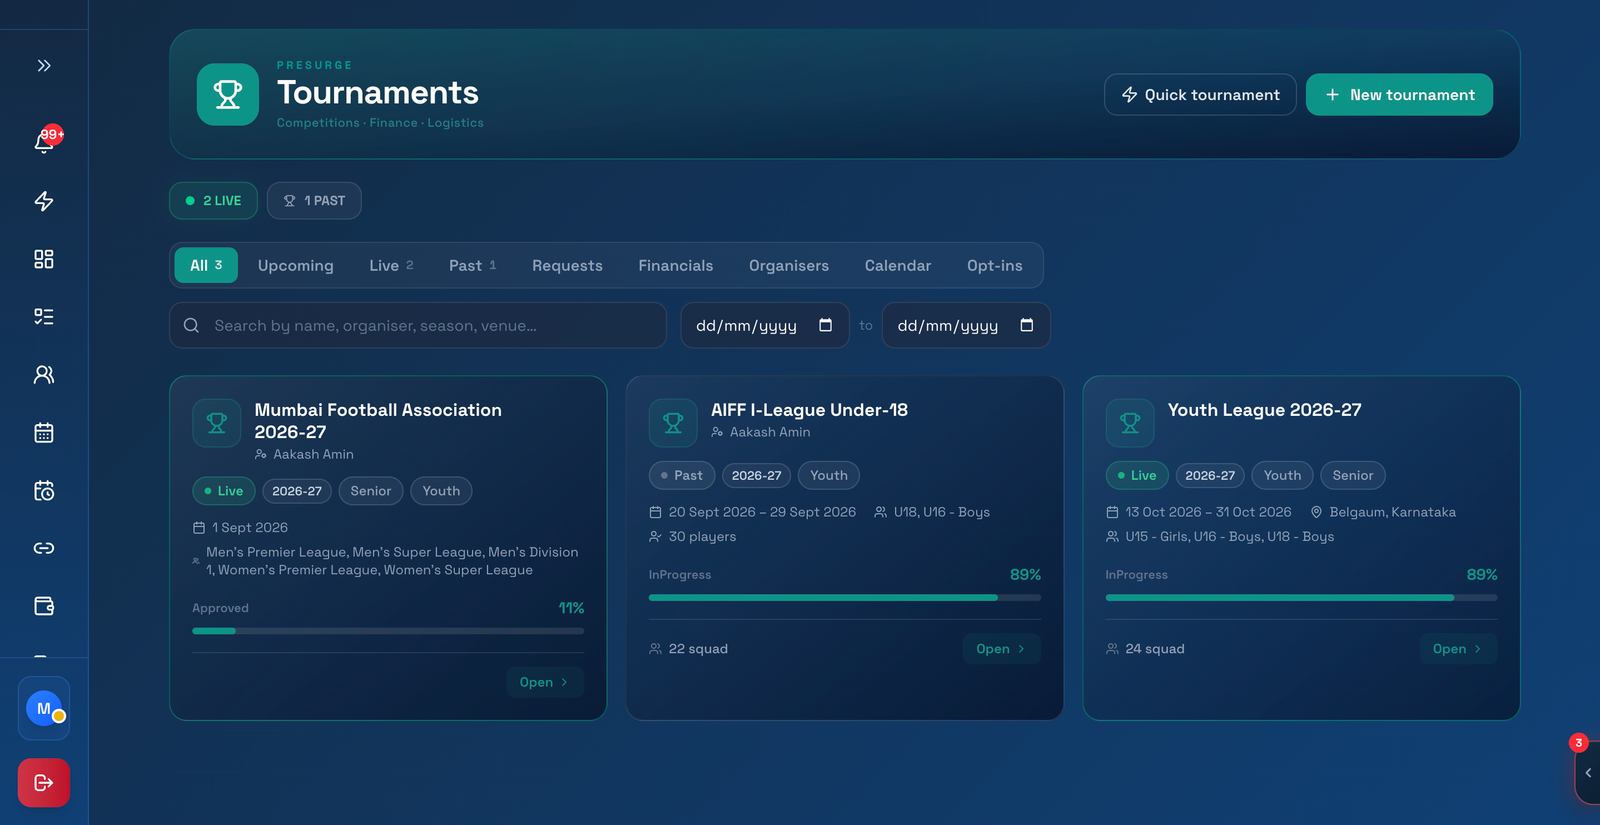The image size is (1600, 825).
Task: Switch to the Live tab
Action: 391,265
